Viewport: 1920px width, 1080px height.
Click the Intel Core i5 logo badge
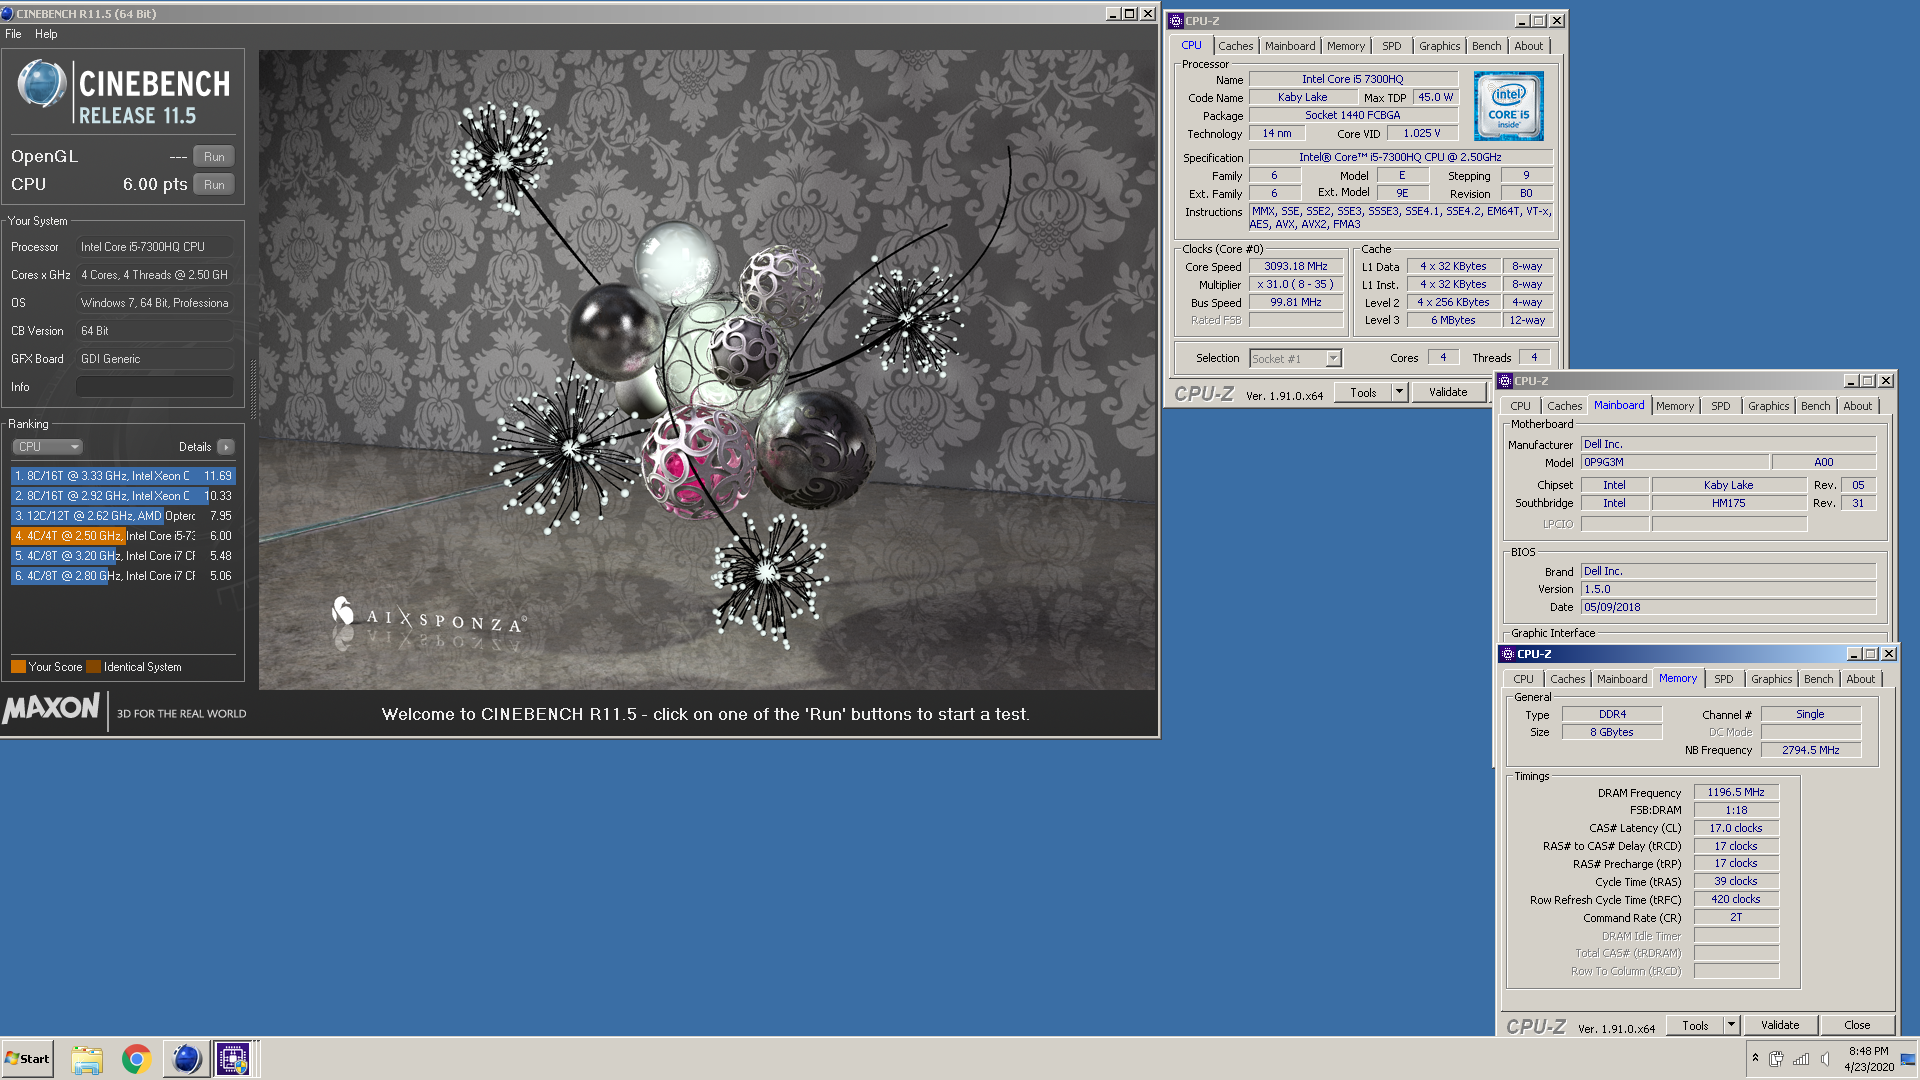[1508, 106]
